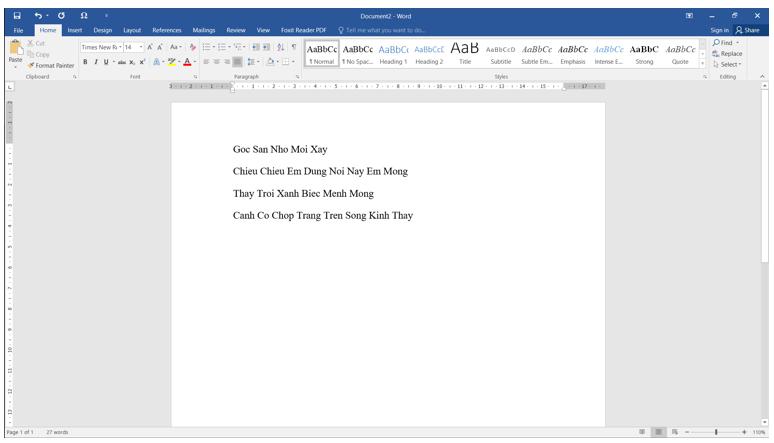This screenshot has width=774, height=443.
Task: Open the font name dropdown (Times New Roman)
Action: (x=100, y=47)
